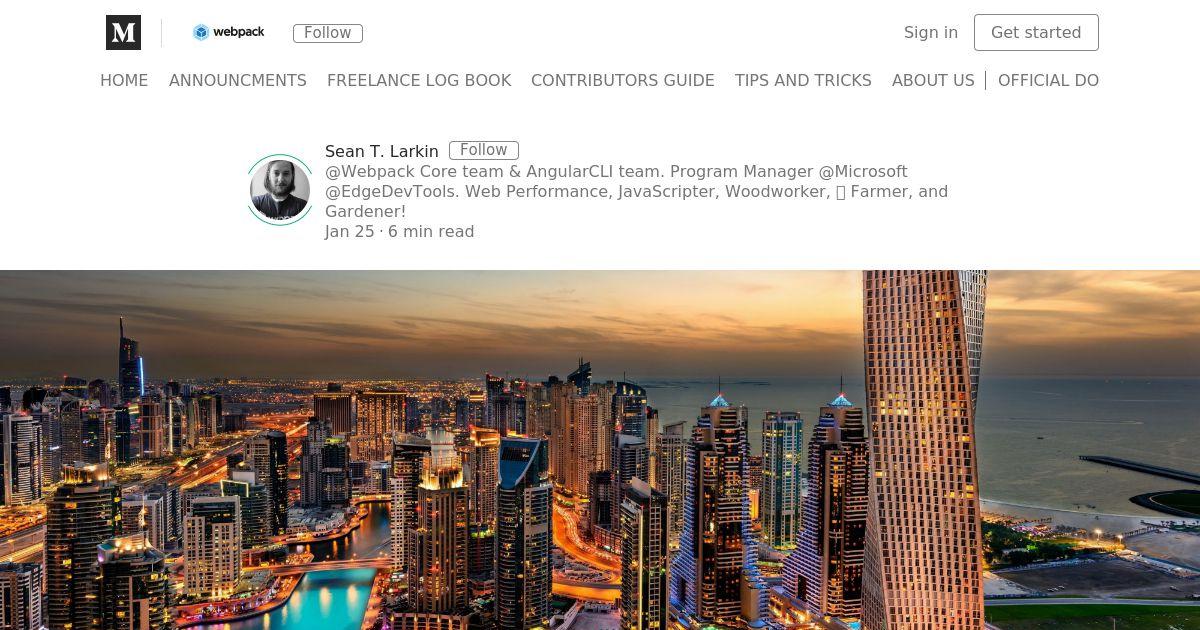Screen dimensions: 1200x630
Task: Click the author bio description text
Action: point(637,191)
